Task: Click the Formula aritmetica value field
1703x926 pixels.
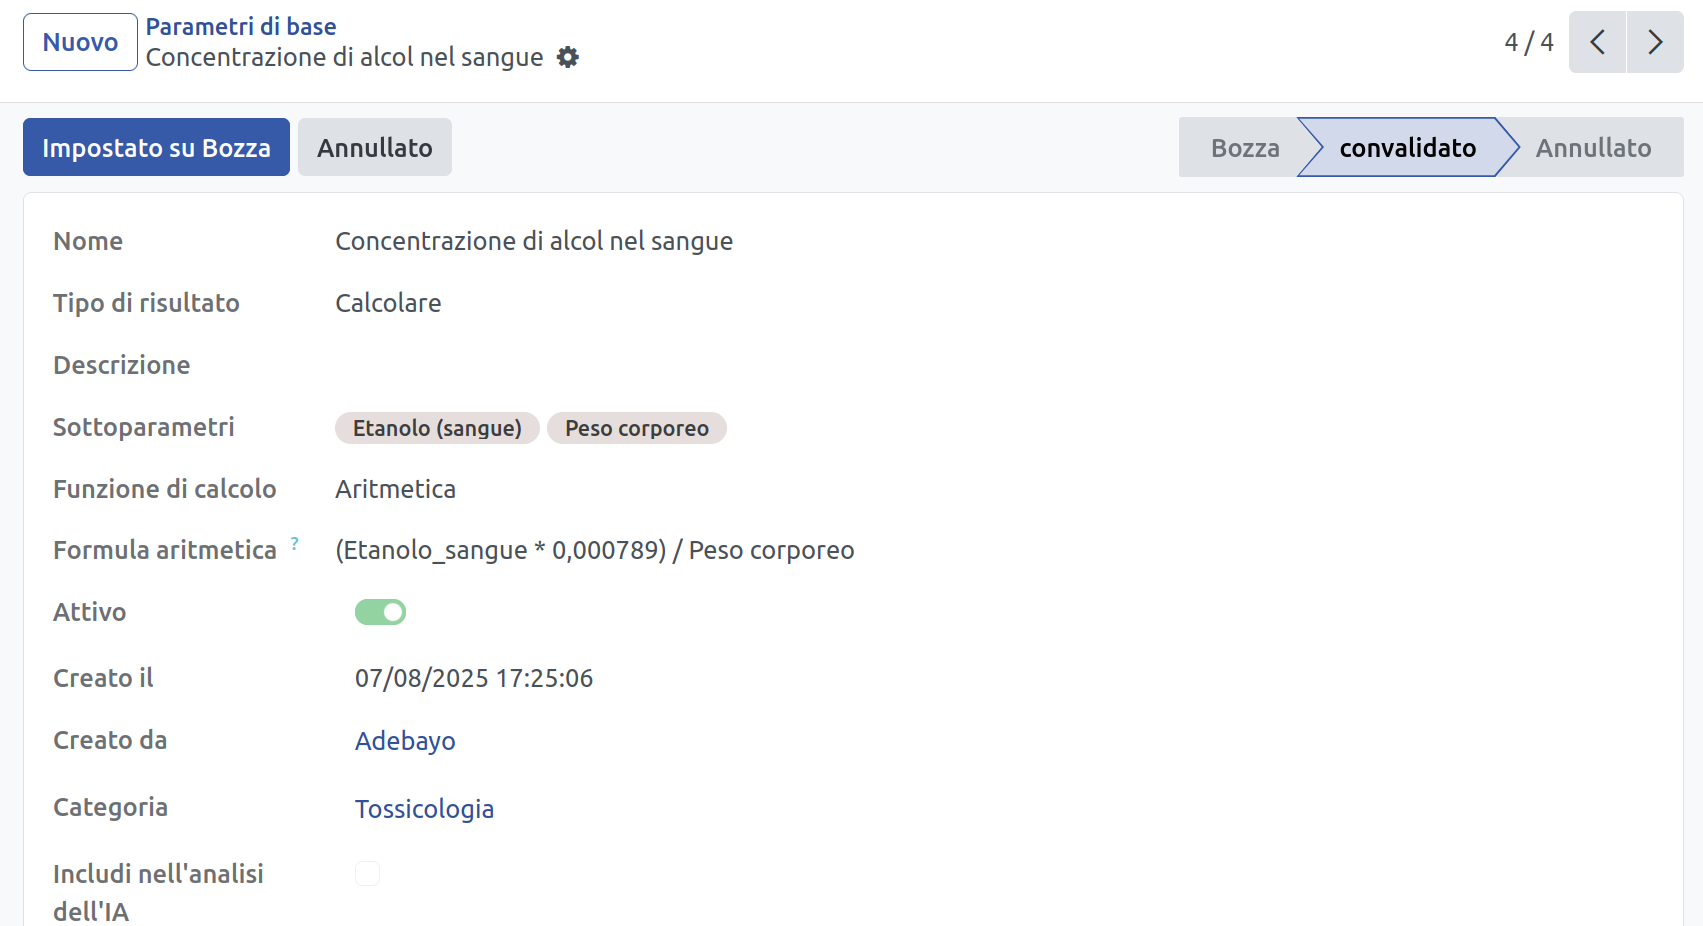Action: [594, 550]
